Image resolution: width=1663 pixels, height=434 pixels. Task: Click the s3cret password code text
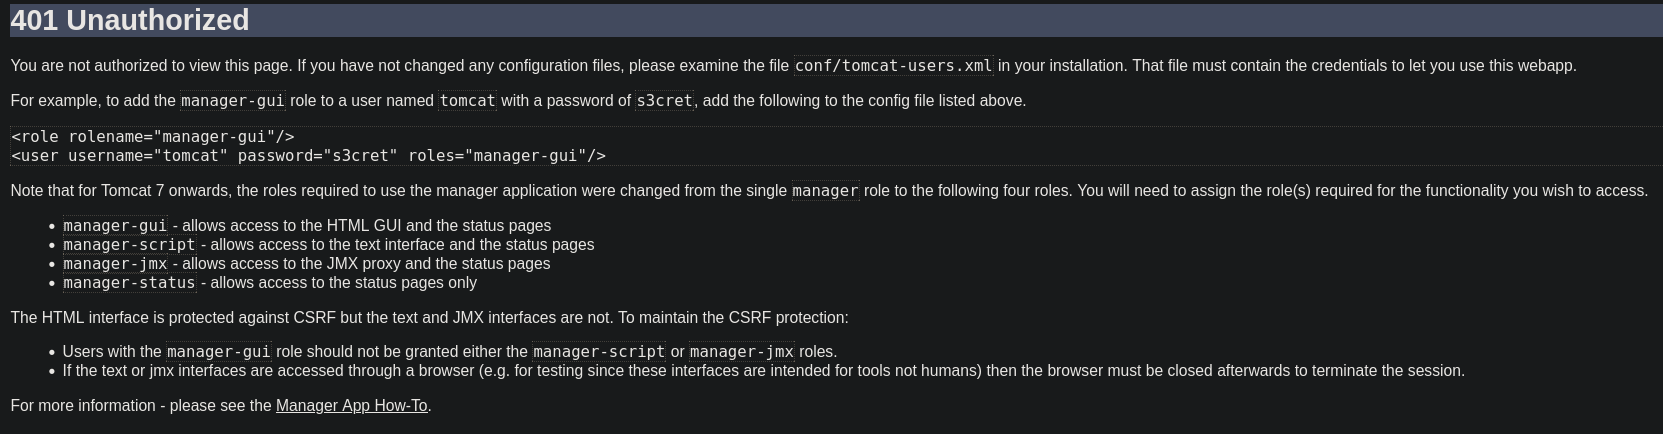click(665, 101)
